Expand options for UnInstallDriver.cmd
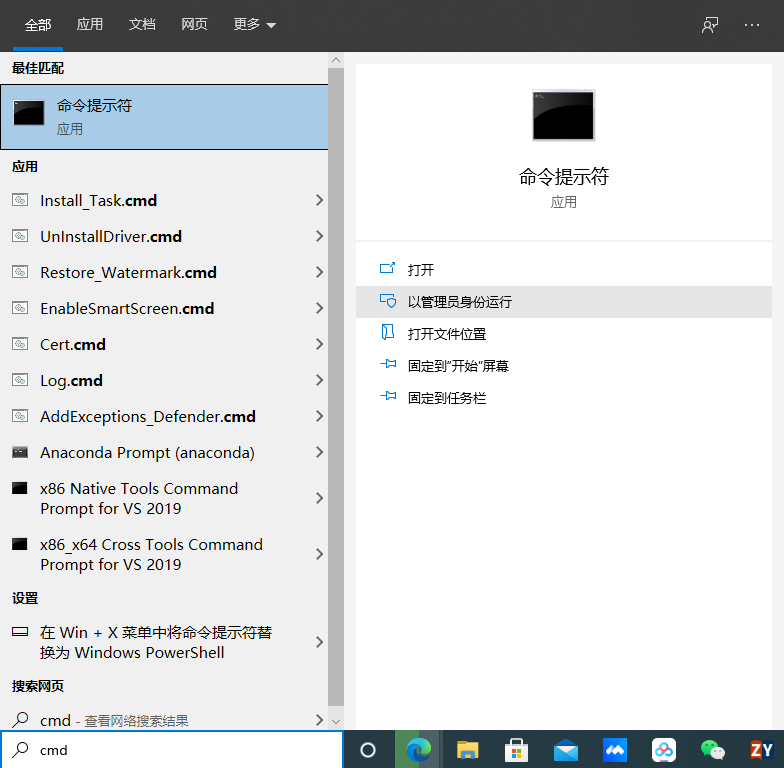Viewport: 784px width, 768px height. [319, 236]
